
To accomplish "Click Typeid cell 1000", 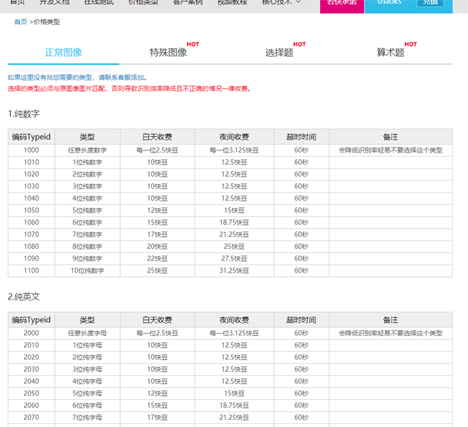I will click(x=31, y=150).
